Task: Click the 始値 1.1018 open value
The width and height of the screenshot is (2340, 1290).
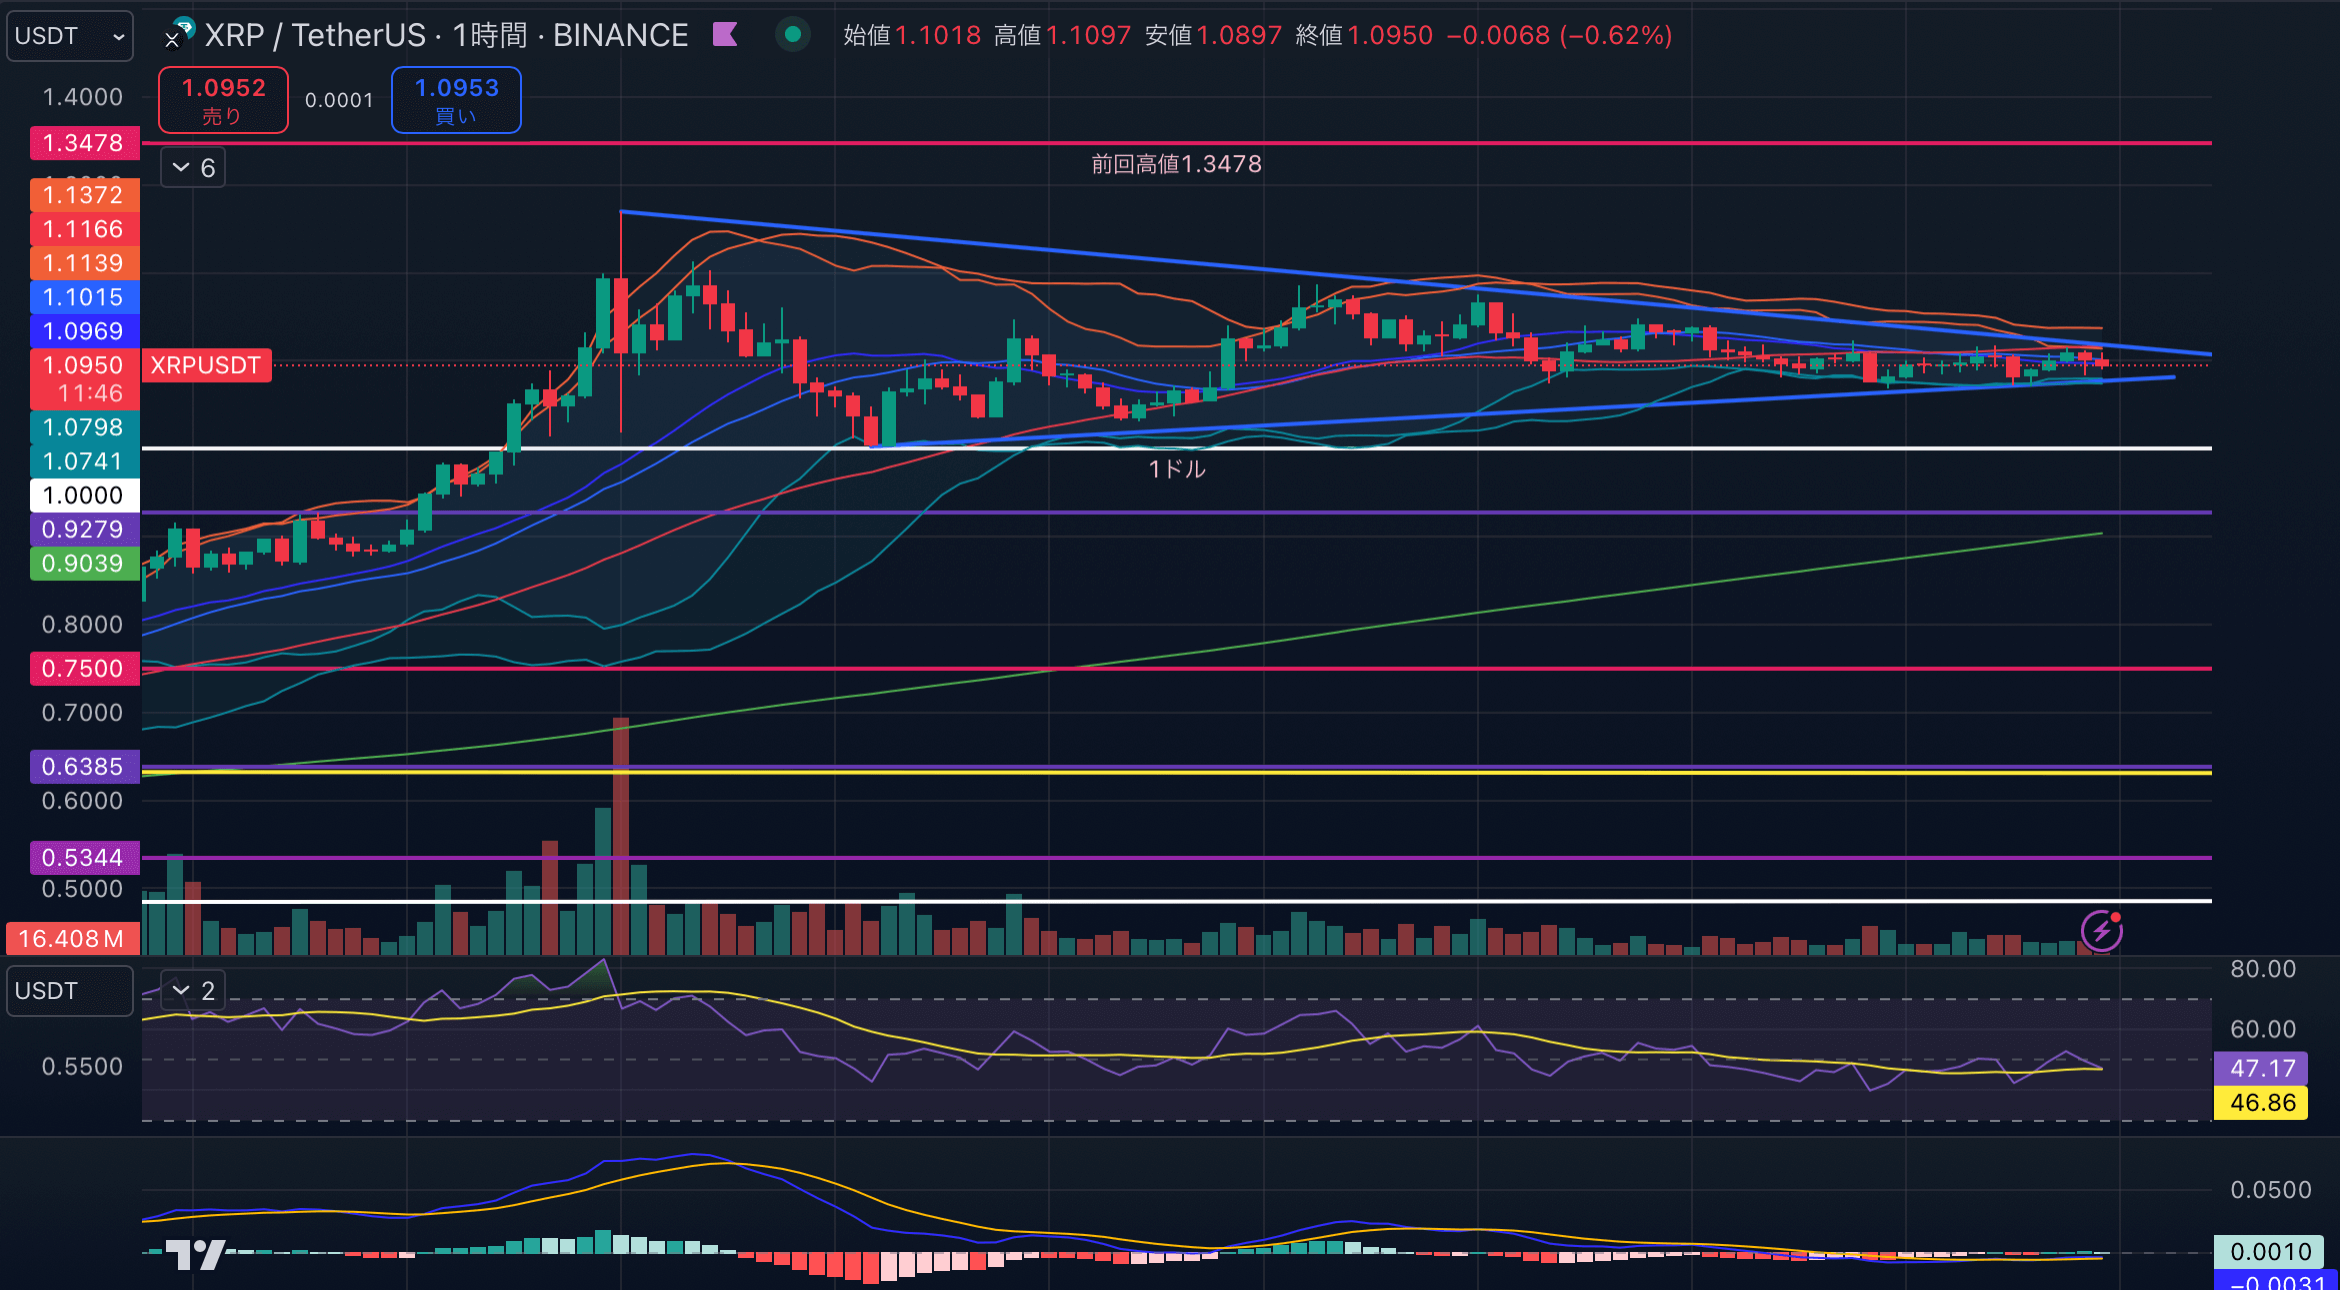Action: tap(912, 35)
